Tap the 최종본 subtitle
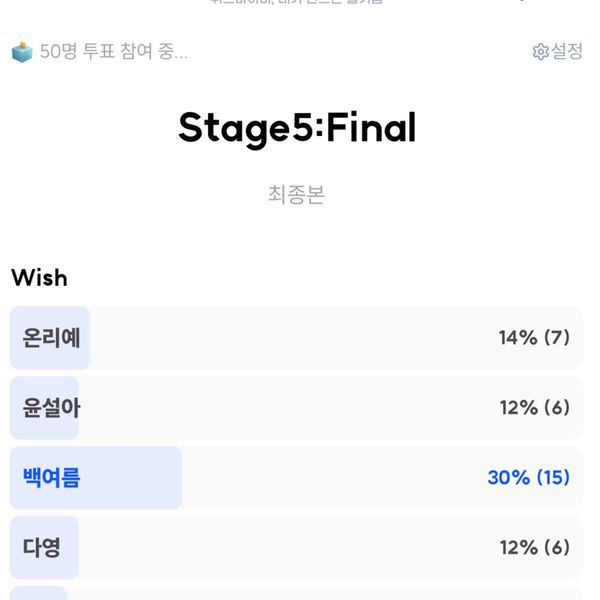The image size is (600, 600). point(296,194)
